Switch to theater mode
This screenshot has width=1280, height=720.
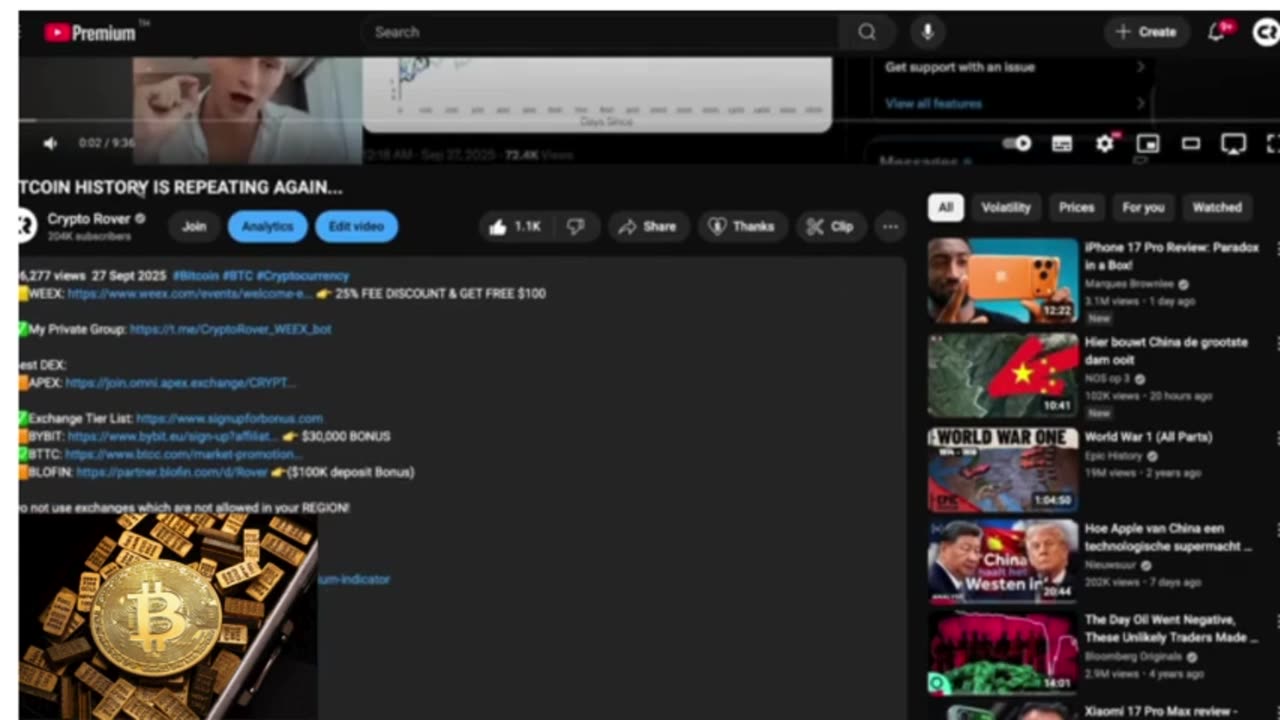1191,144
